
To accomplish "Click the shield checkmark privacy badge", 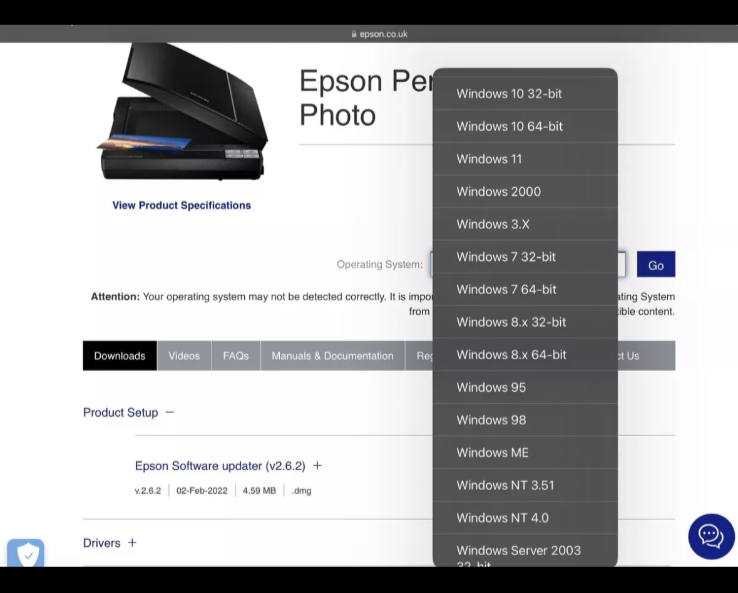I will (26, 553).
